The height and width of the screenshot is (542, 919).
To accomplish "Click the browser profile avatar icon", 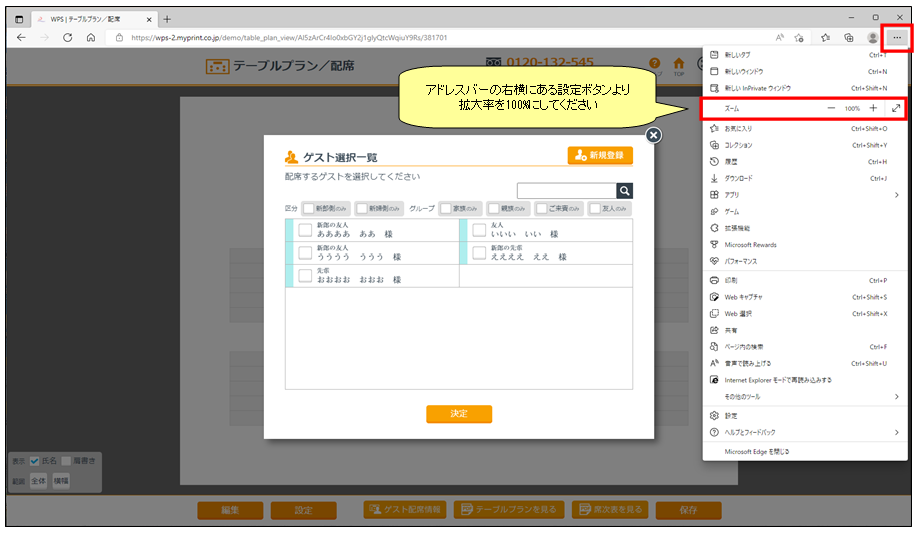I will tap(873, 37).
